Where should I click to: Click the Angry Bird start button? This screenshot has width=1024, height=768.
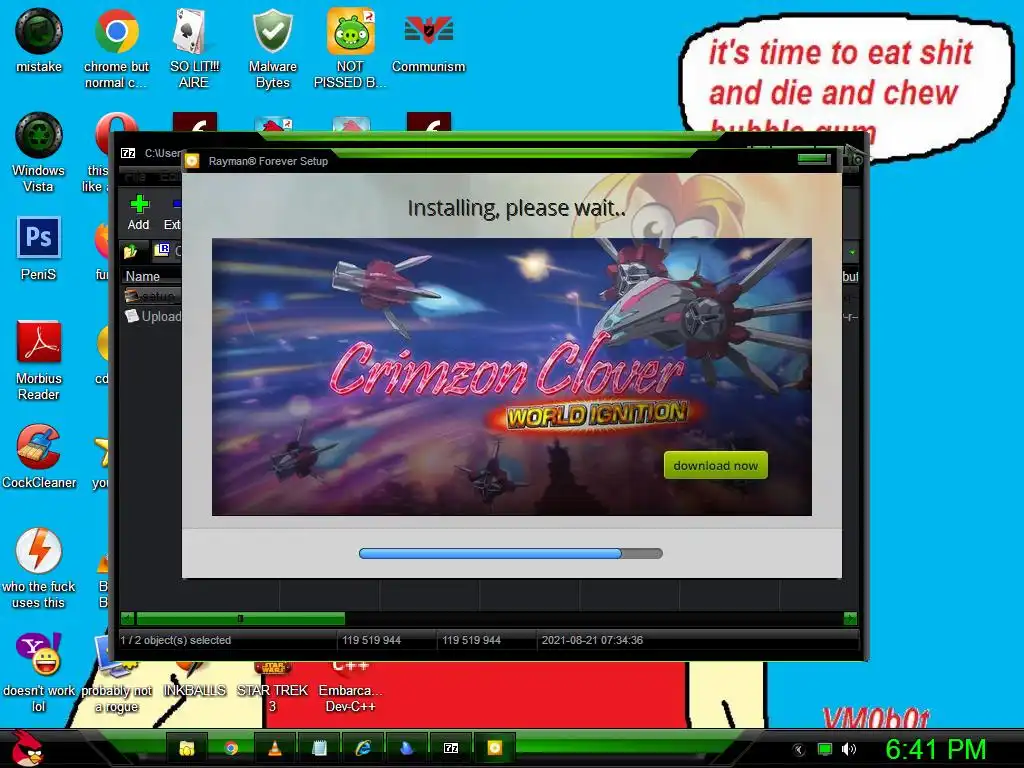click(27, 748)
